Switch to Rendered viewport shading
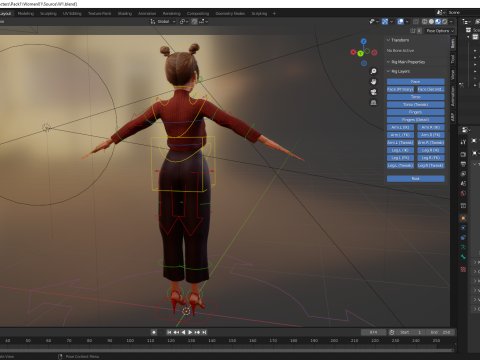480x360 pixels. [444, 22]
